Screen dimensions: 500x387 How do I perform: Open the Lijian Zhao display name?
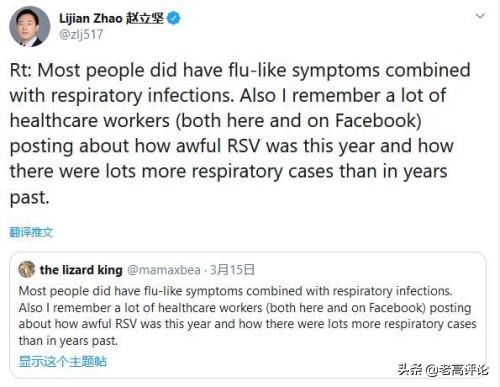[91, 18]
